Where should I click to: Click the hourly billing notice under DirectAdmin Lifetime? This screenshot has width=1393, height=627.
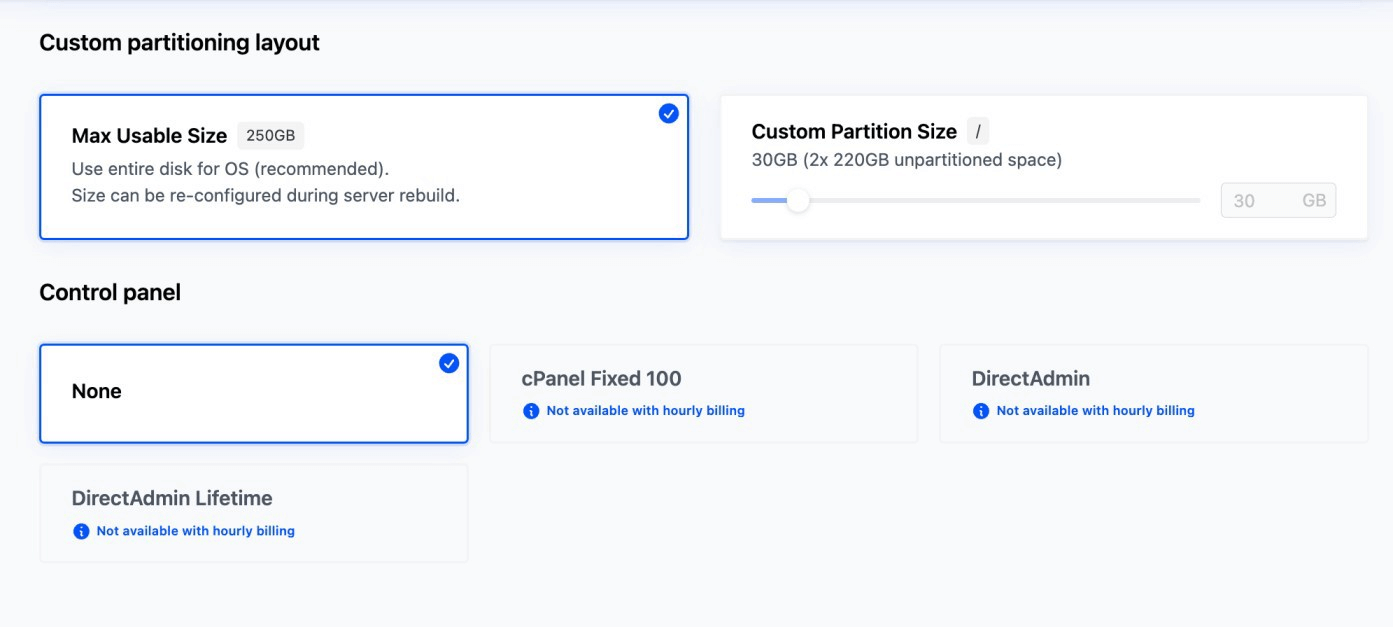[x=195, y=531]
